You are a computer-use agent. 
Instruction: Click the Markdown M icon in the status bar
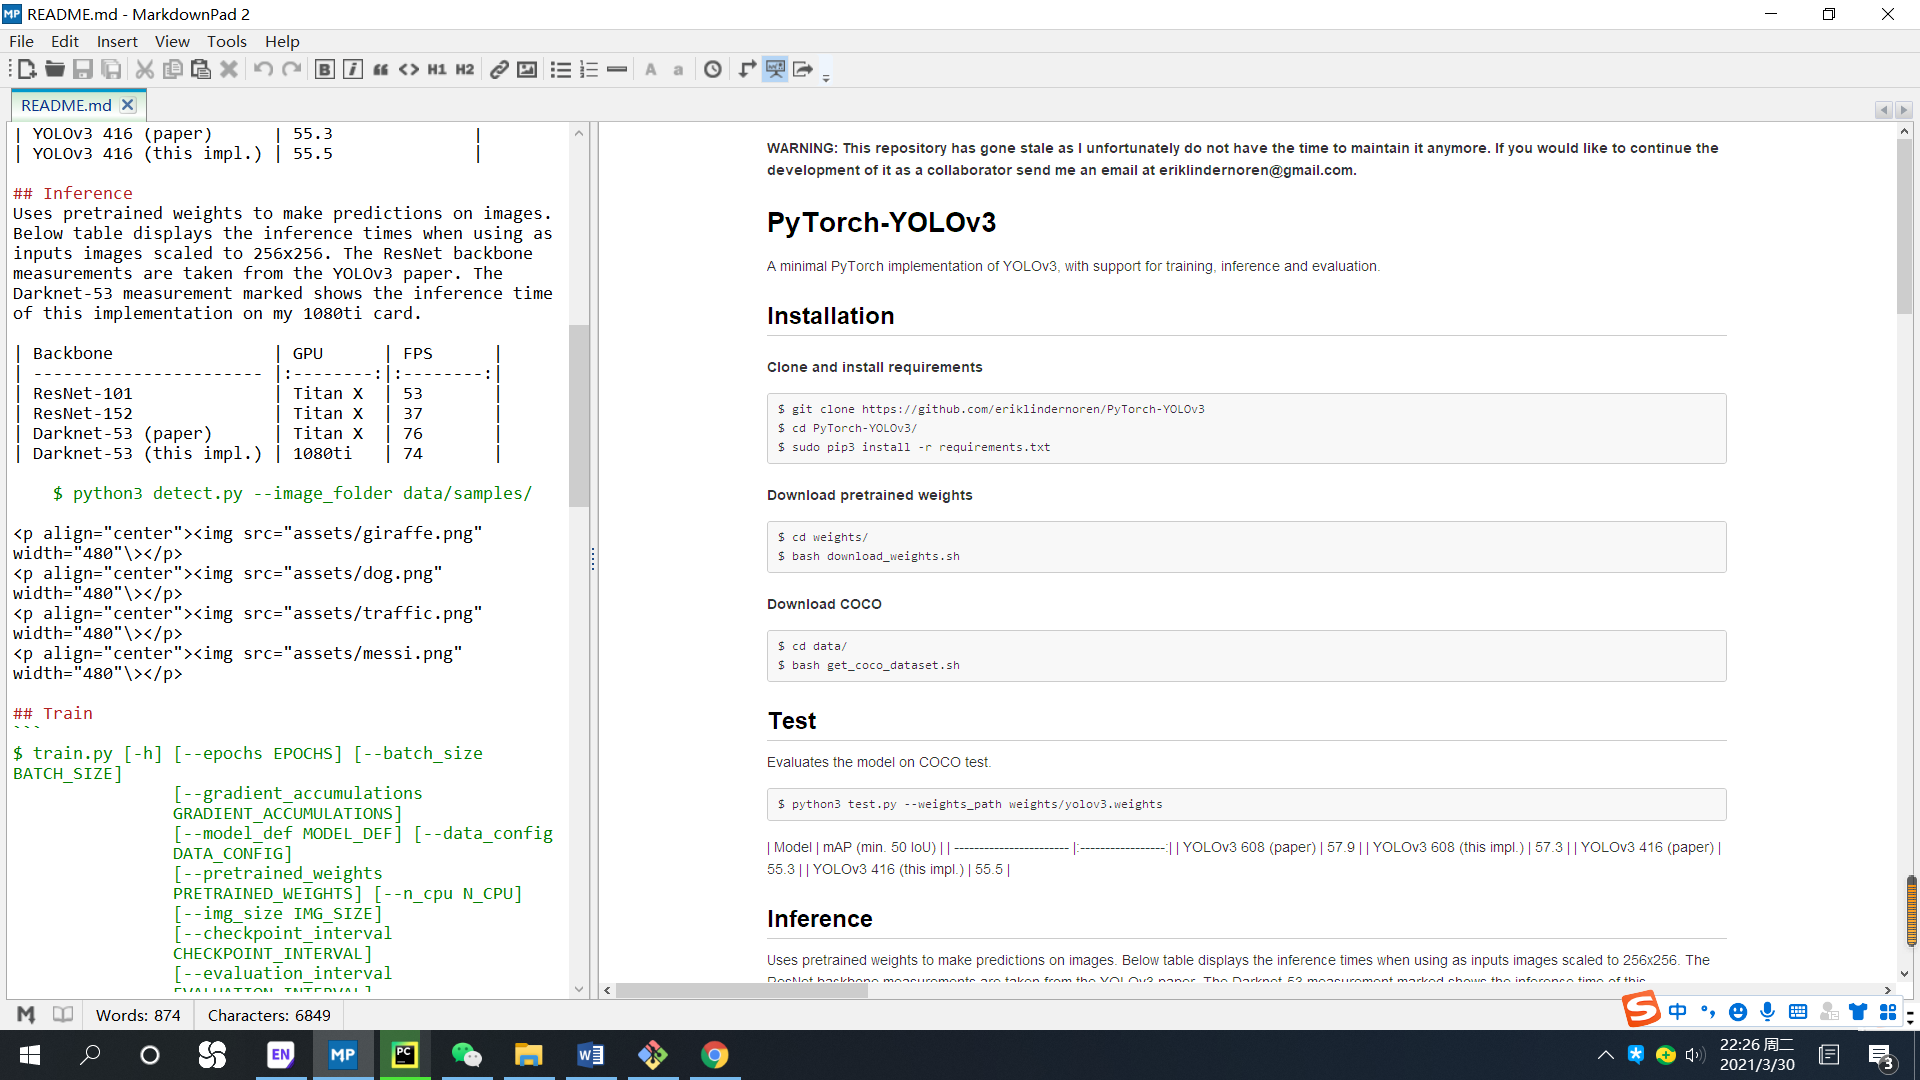[x=27, y=1014]
